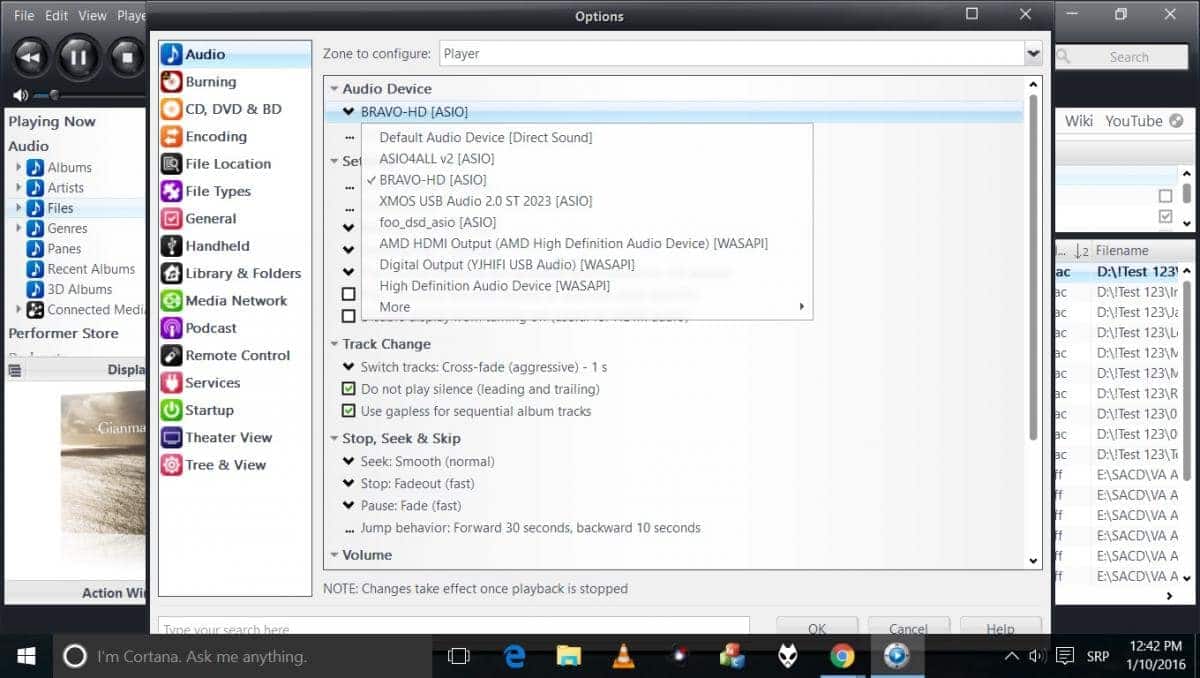Open Services options category

235,382
